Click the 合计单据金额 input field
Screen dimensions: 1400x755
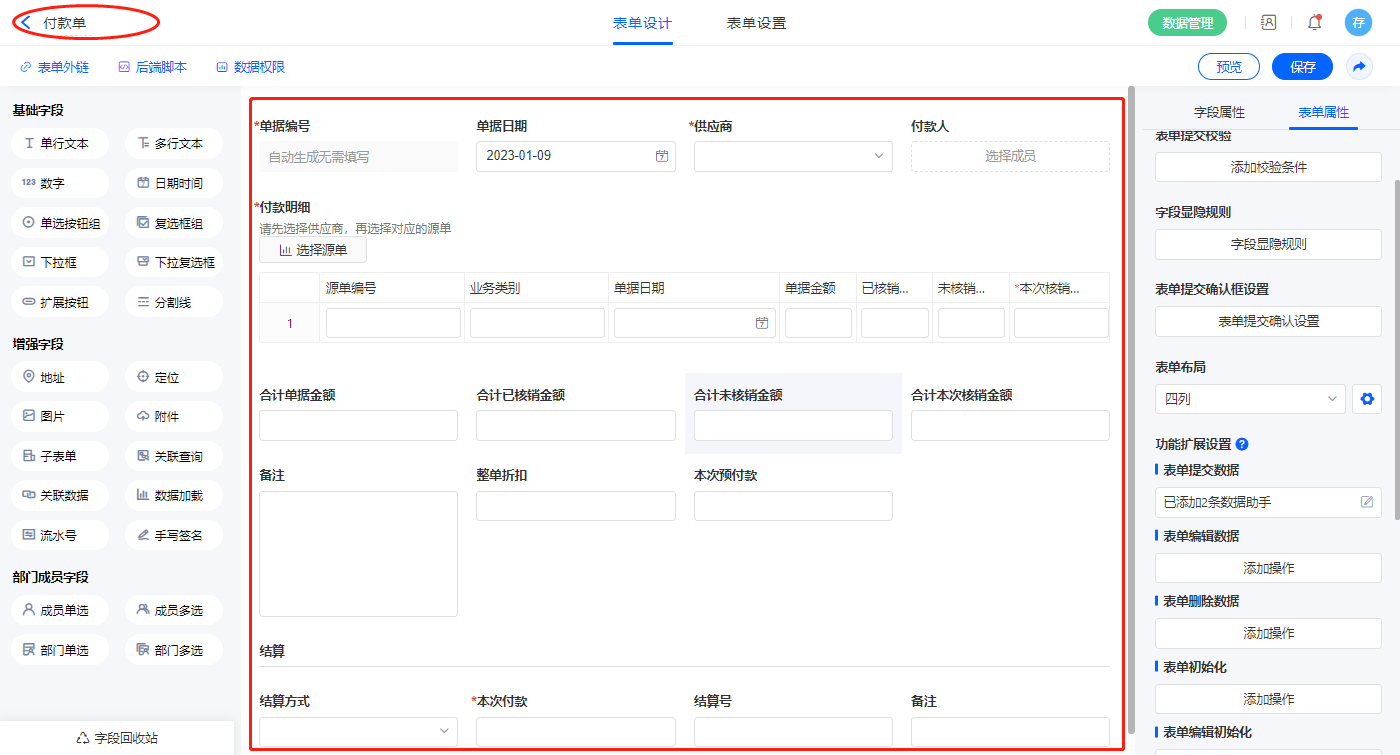(358, 426)
